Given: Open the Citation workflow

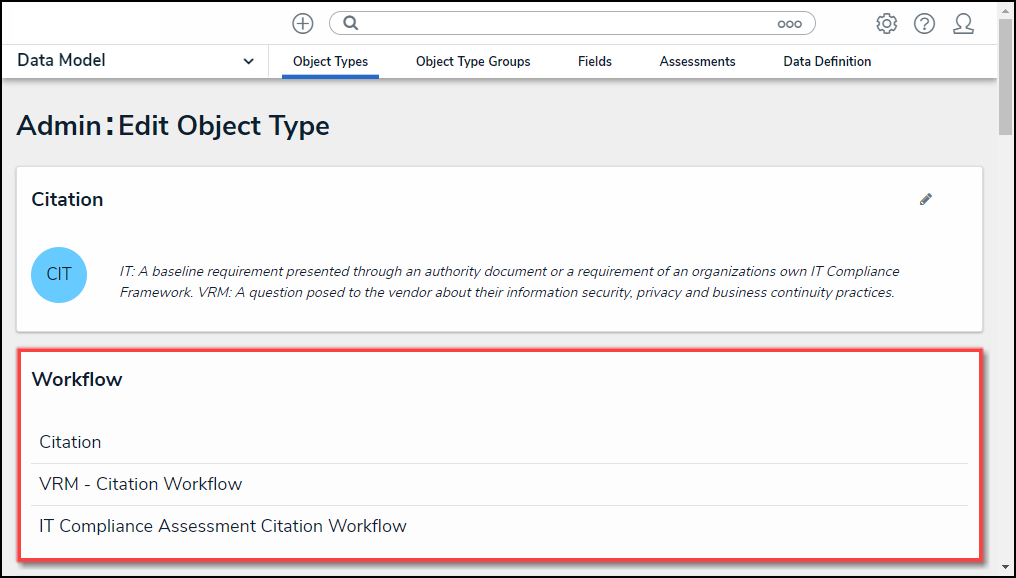Looking at the screenshot, I should (x=70, y=442).
